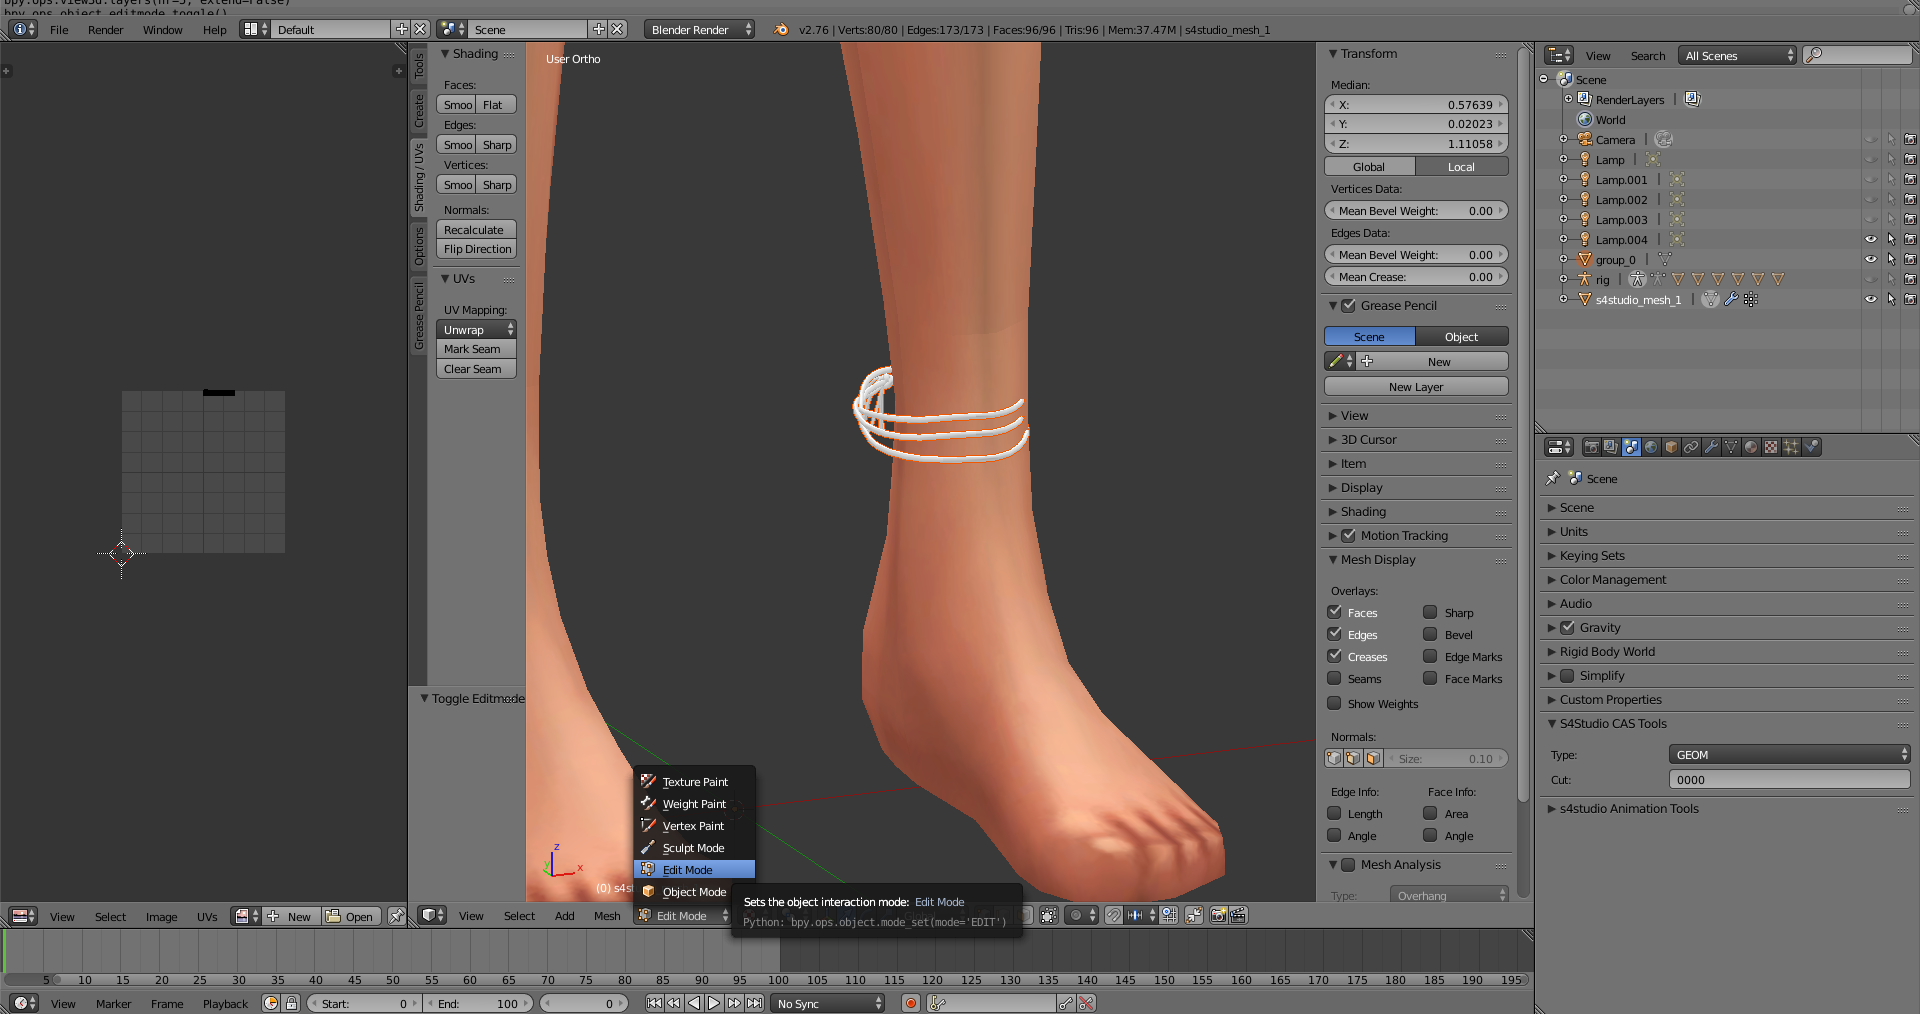Viewport: 1920px width, 1014px height.
Task: Open the Render menu in the top bar
Action: 105,30
